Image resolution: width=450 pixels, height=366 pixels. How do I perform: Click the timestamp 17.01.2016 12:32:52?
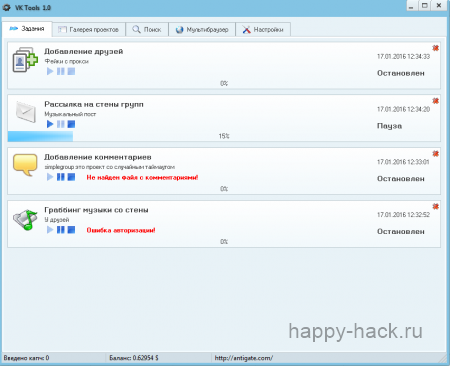403,215
